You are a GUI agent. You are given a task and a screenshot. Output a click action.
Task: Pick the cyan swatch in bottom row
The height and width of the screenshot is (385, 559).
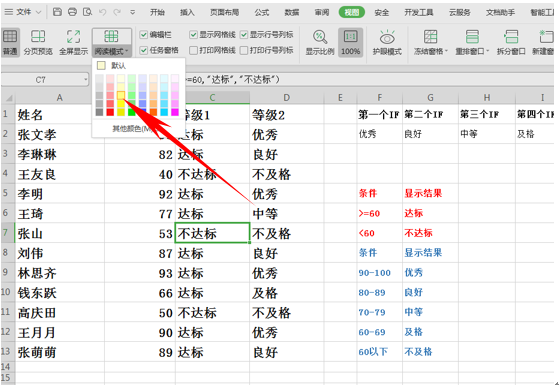(x=164, y=112)
